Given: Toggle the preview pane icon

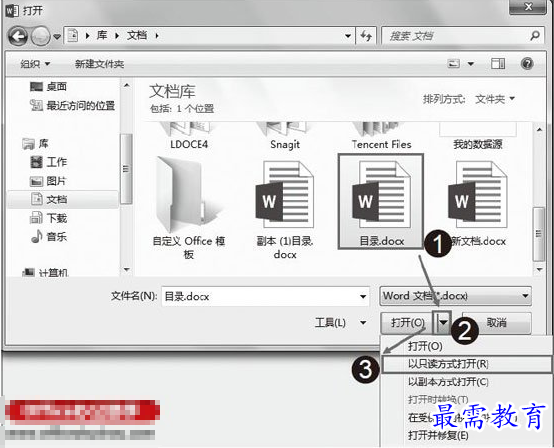Looking at the screenshot, I should click(498, 64).
